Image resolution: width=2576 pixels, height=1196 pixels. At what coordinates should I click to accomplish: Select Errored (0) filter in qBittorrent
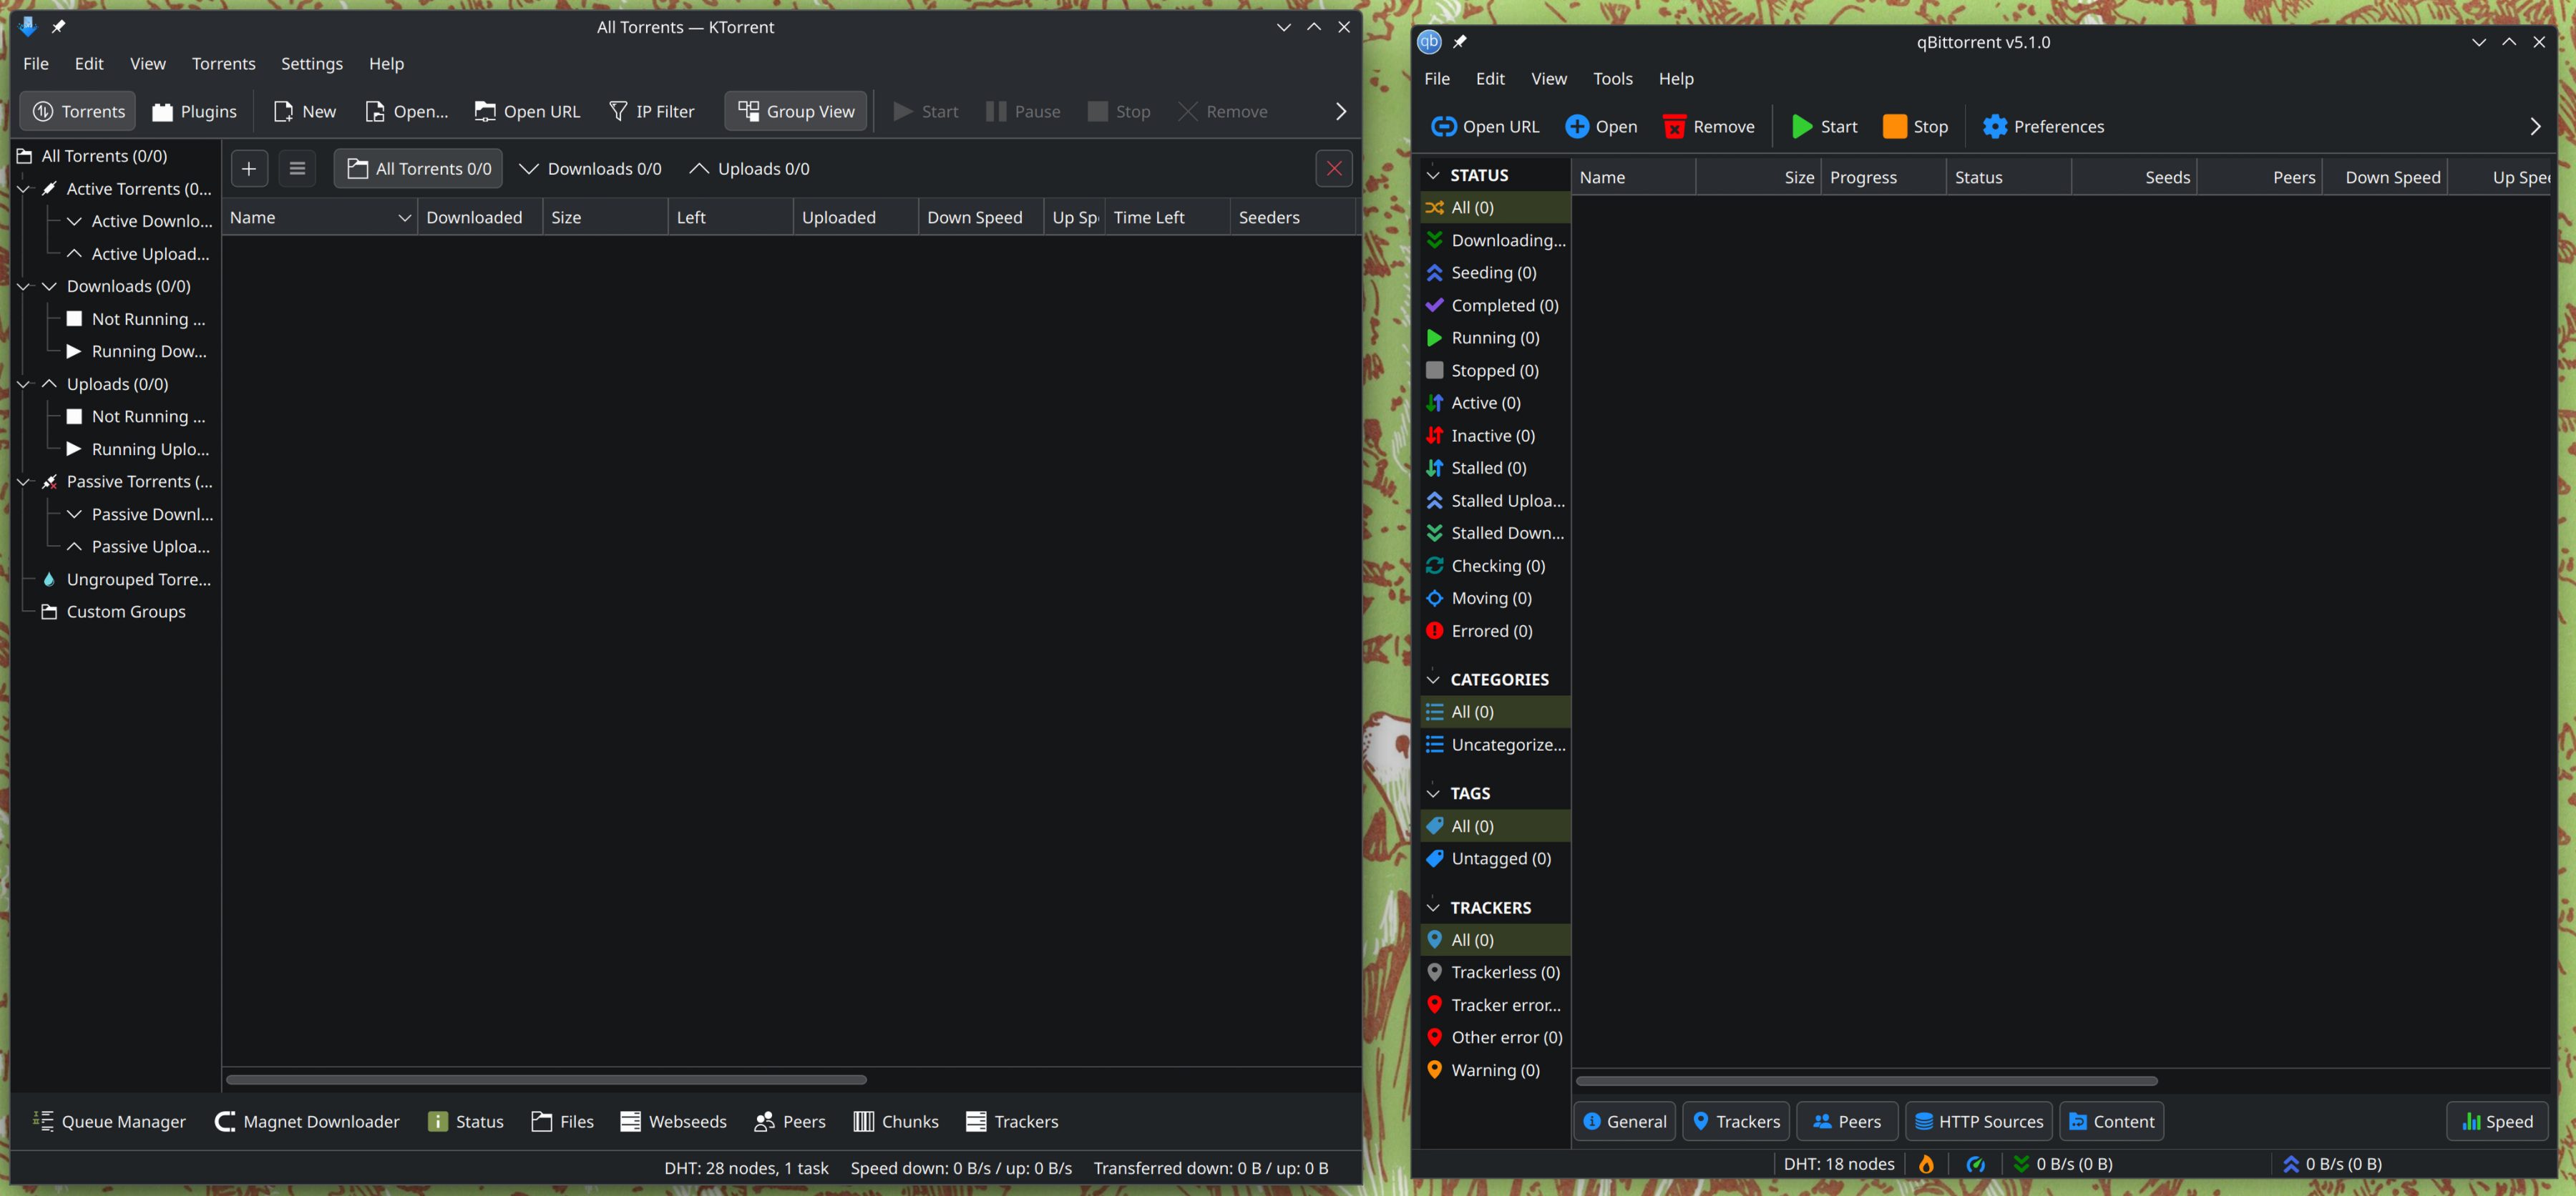click(1495, 630)
